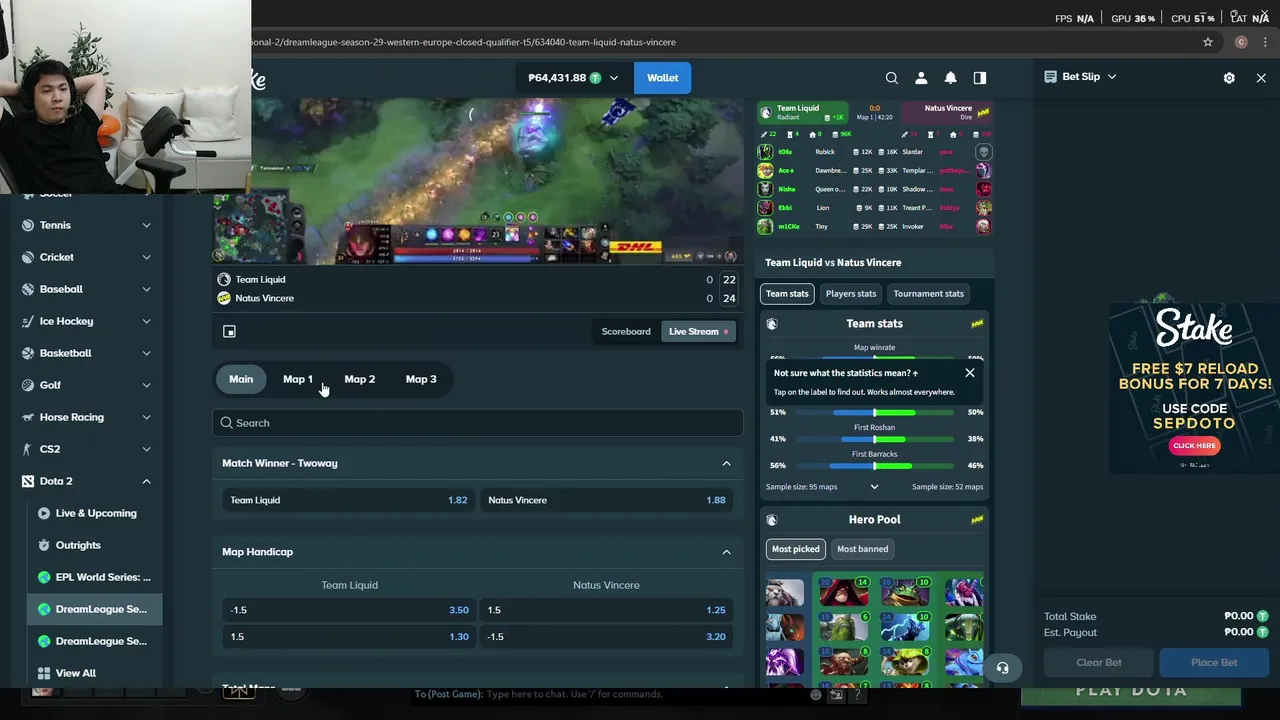Collapse the Map Handicap section

726,552
